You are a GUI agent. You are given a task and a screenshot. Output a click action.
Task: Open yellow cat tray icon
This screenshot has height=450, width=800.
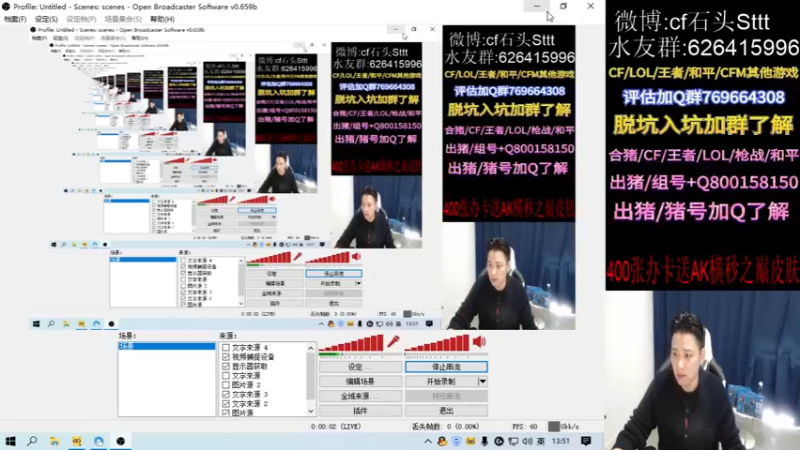point(470,441)
